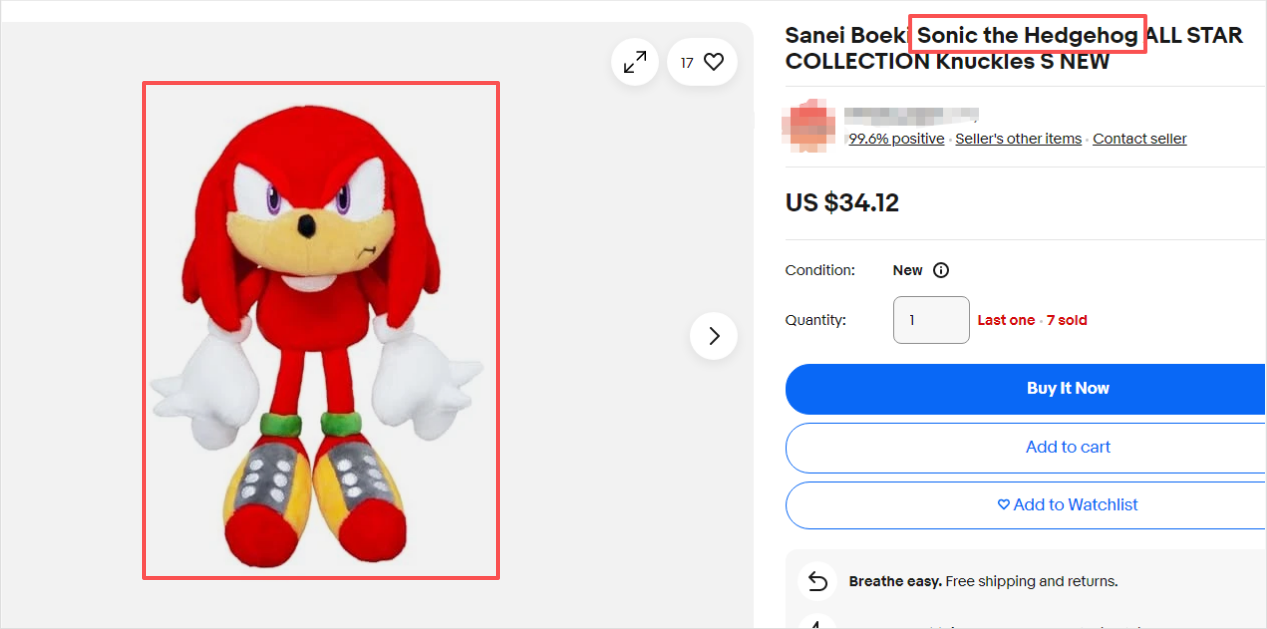Click the "New" condition value
The height and width of the screenshot is (629, 1267).
click(907, 270)
